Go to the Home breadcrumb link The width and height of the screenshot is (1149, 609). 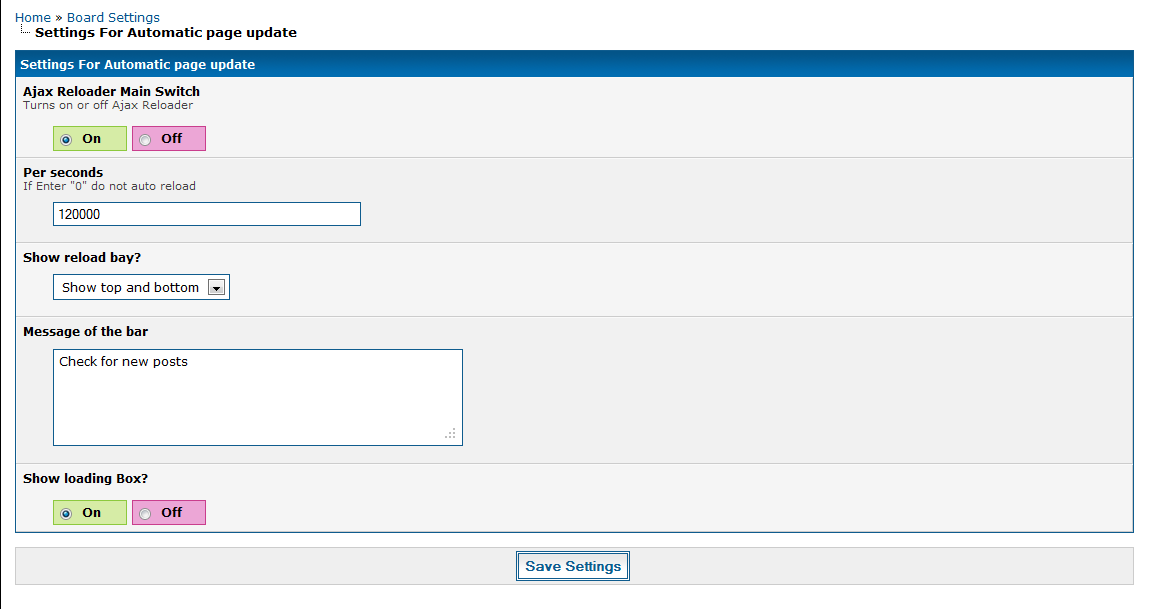33,18
